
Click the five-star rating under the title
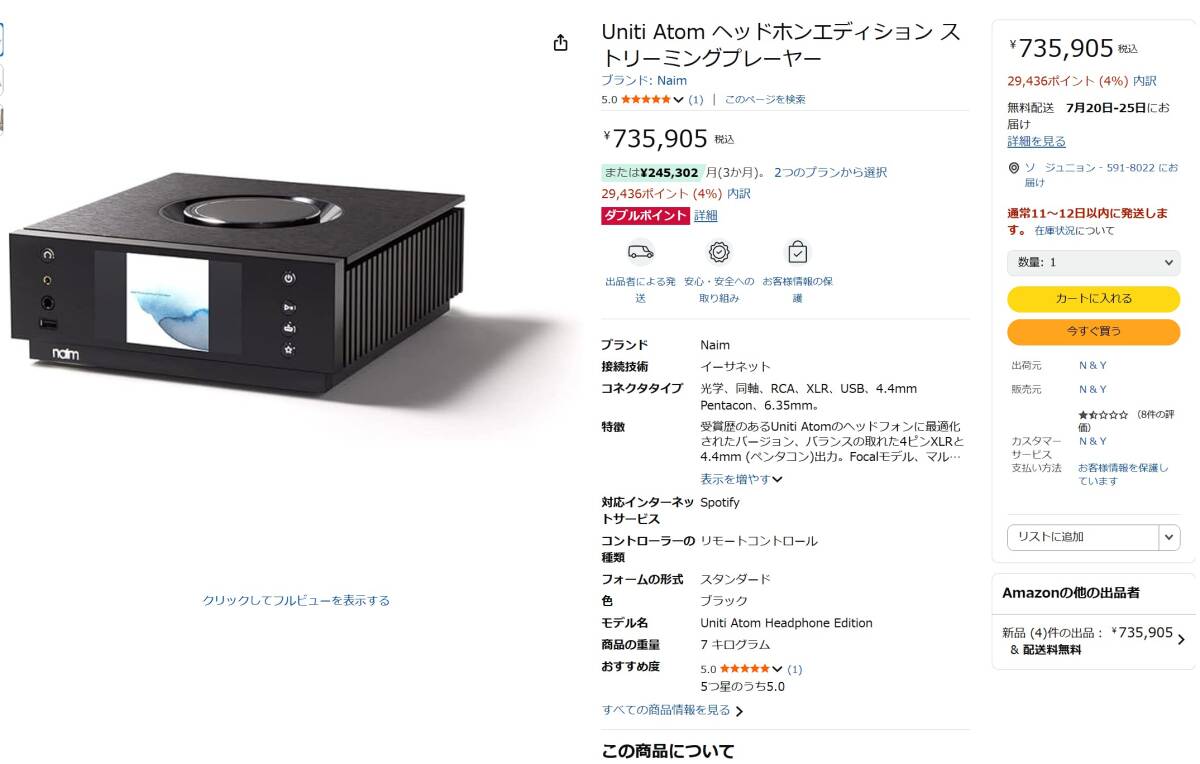click(x=646, y=99)
